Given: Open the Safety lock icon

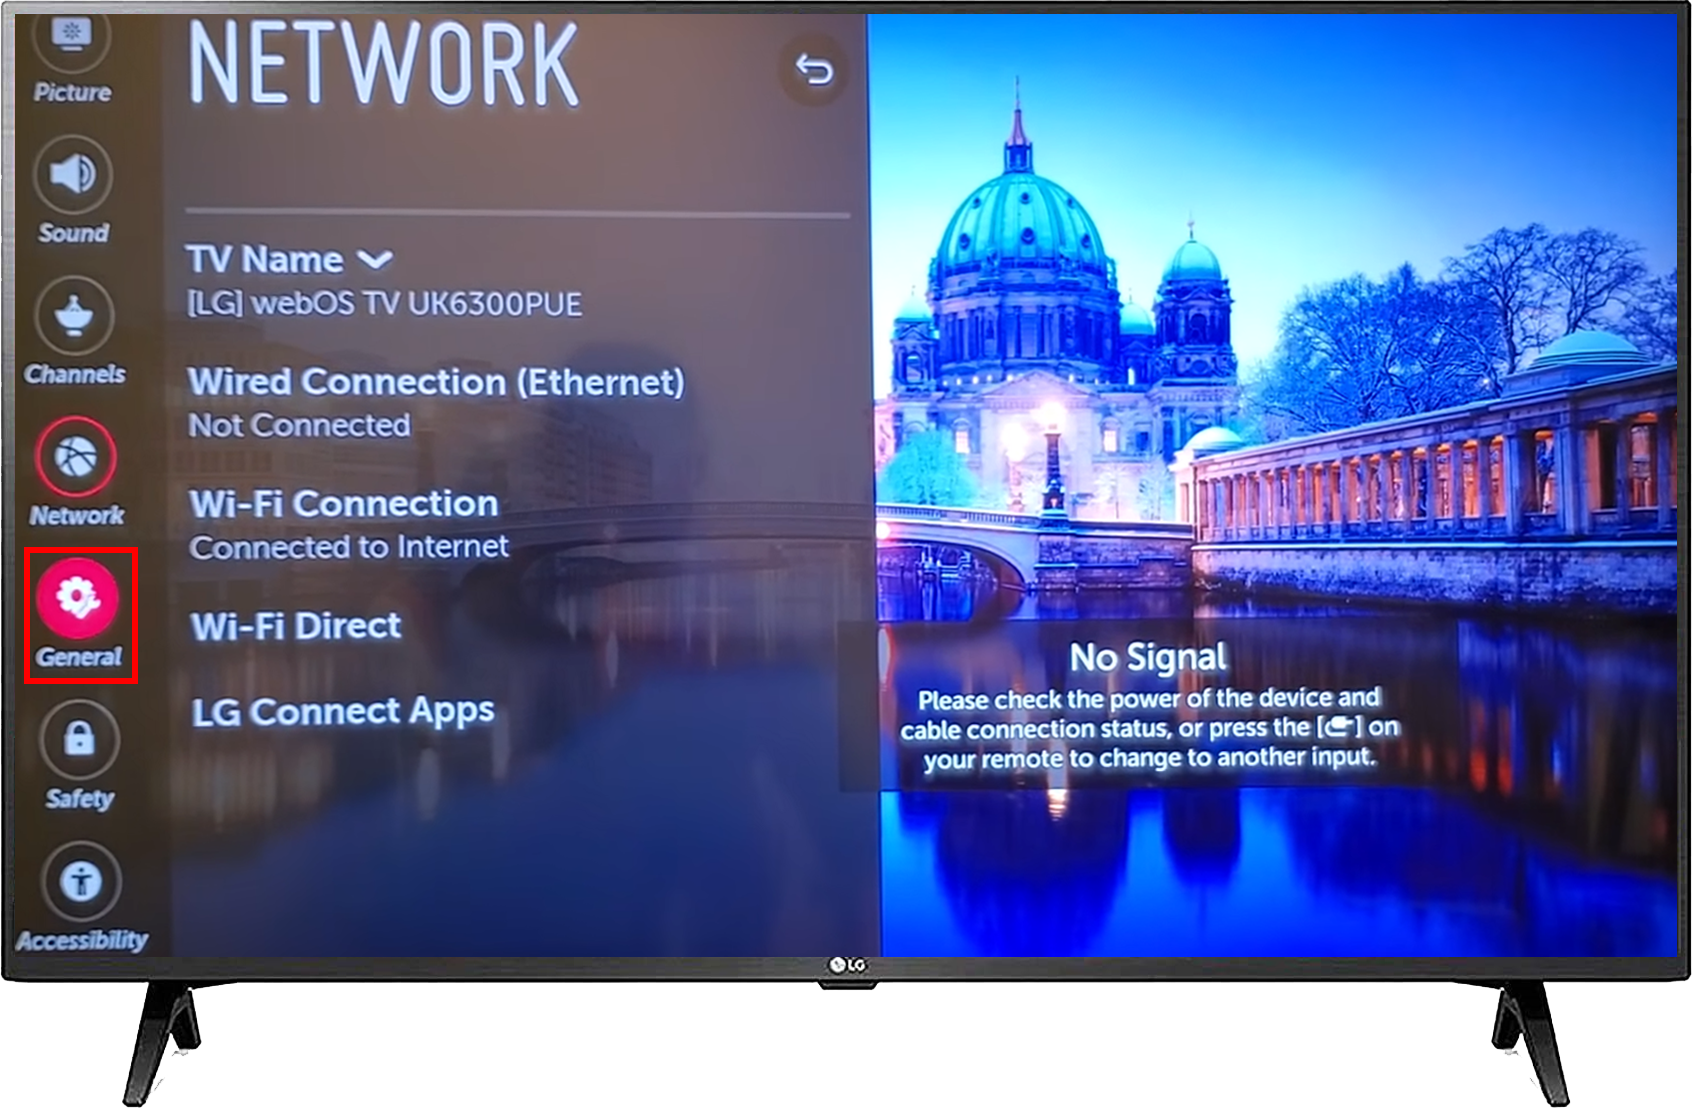Looking at the screenshot, I should [79, 740].
